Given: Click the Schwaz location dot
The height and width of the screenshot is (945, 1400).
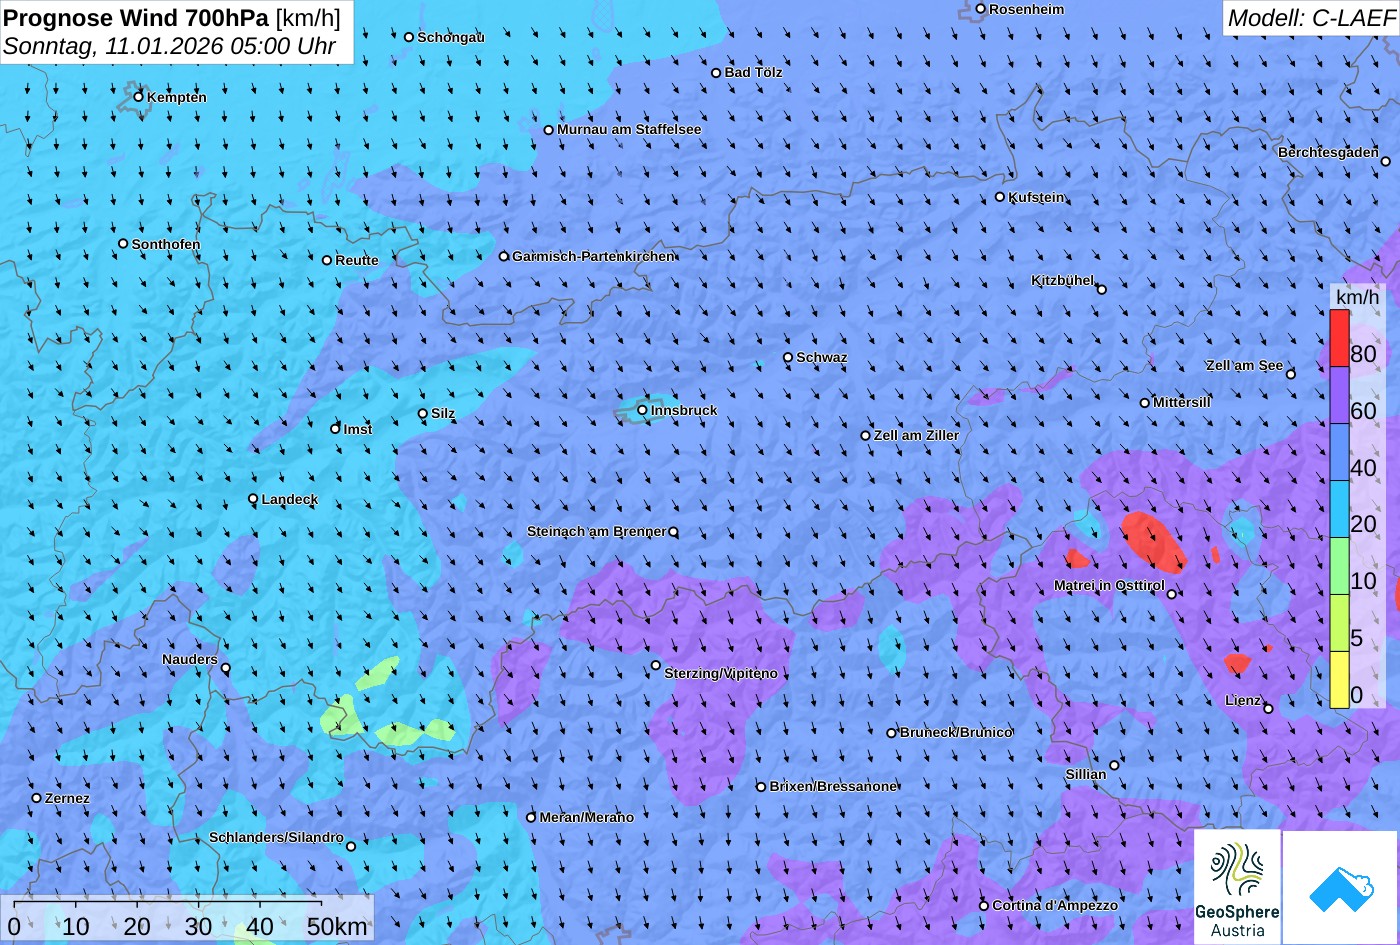Looking at the screenshot, I should [x=788, y=357].
